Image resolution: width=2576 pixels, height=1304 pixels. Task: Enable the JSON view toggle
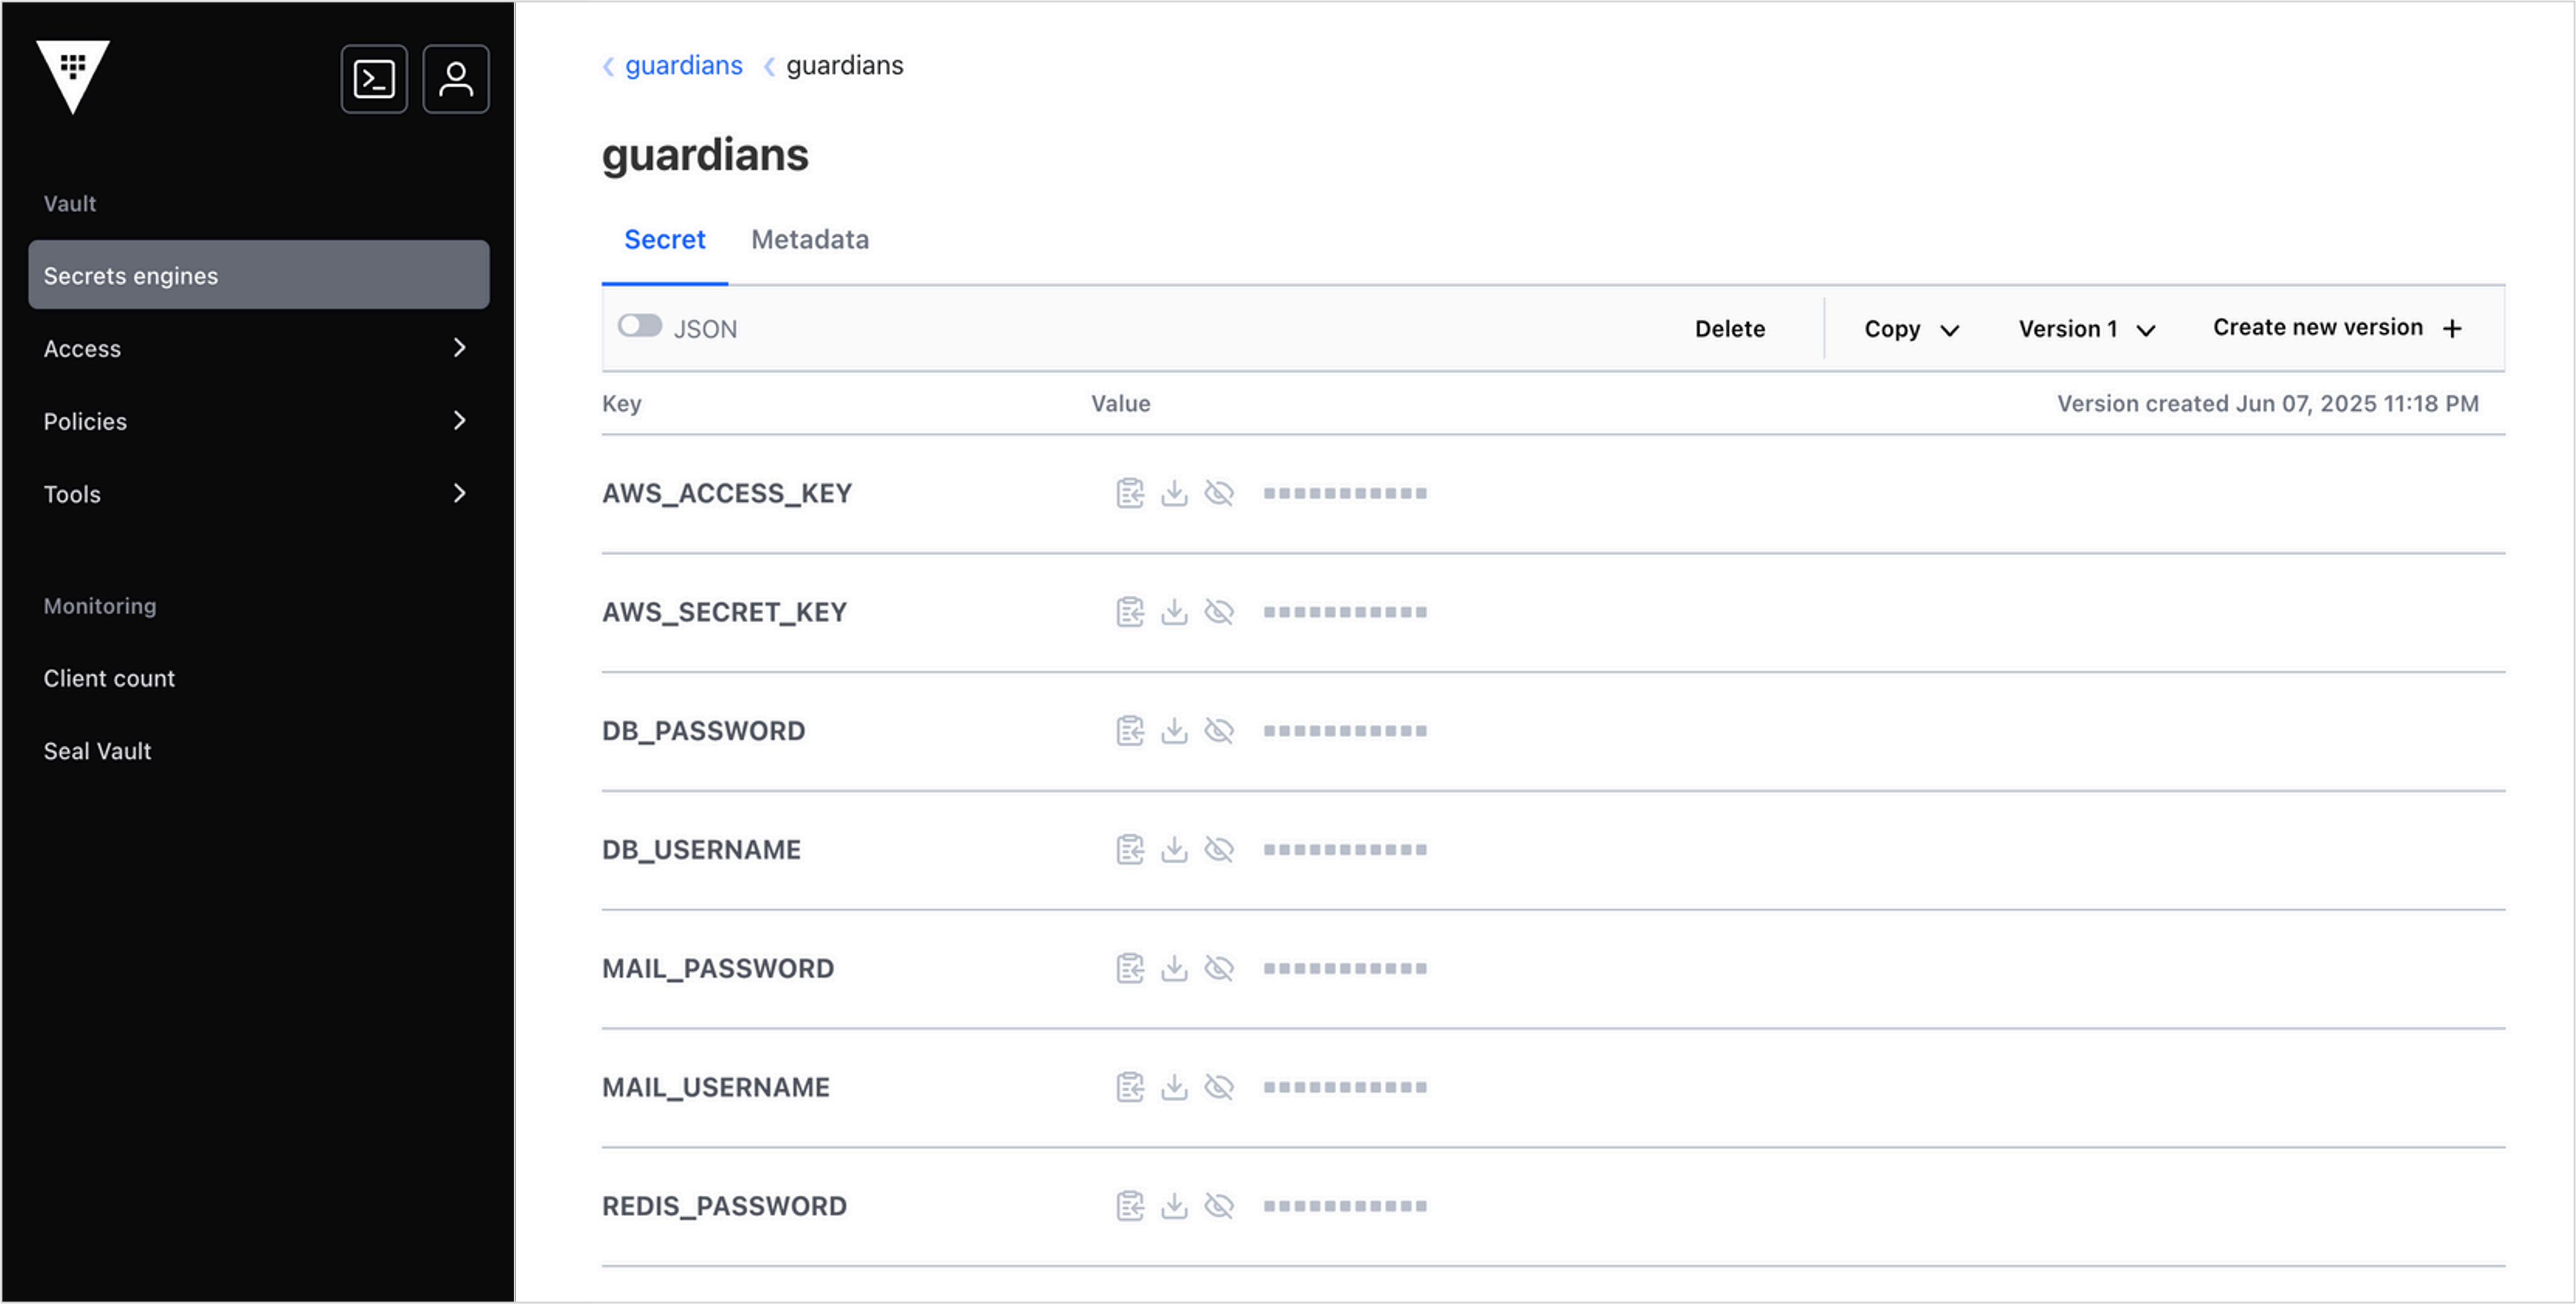pyautogui.click(x=640, y=326)
